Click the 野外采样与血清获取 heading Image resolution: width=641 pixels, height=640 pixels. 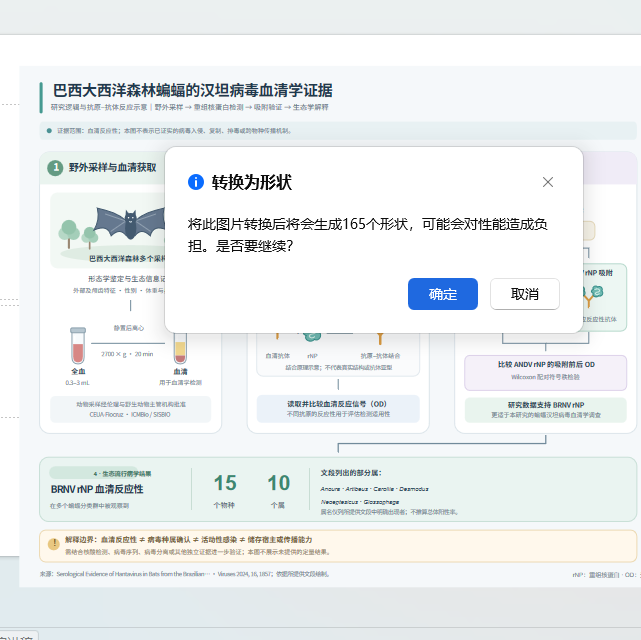[112, 168]
